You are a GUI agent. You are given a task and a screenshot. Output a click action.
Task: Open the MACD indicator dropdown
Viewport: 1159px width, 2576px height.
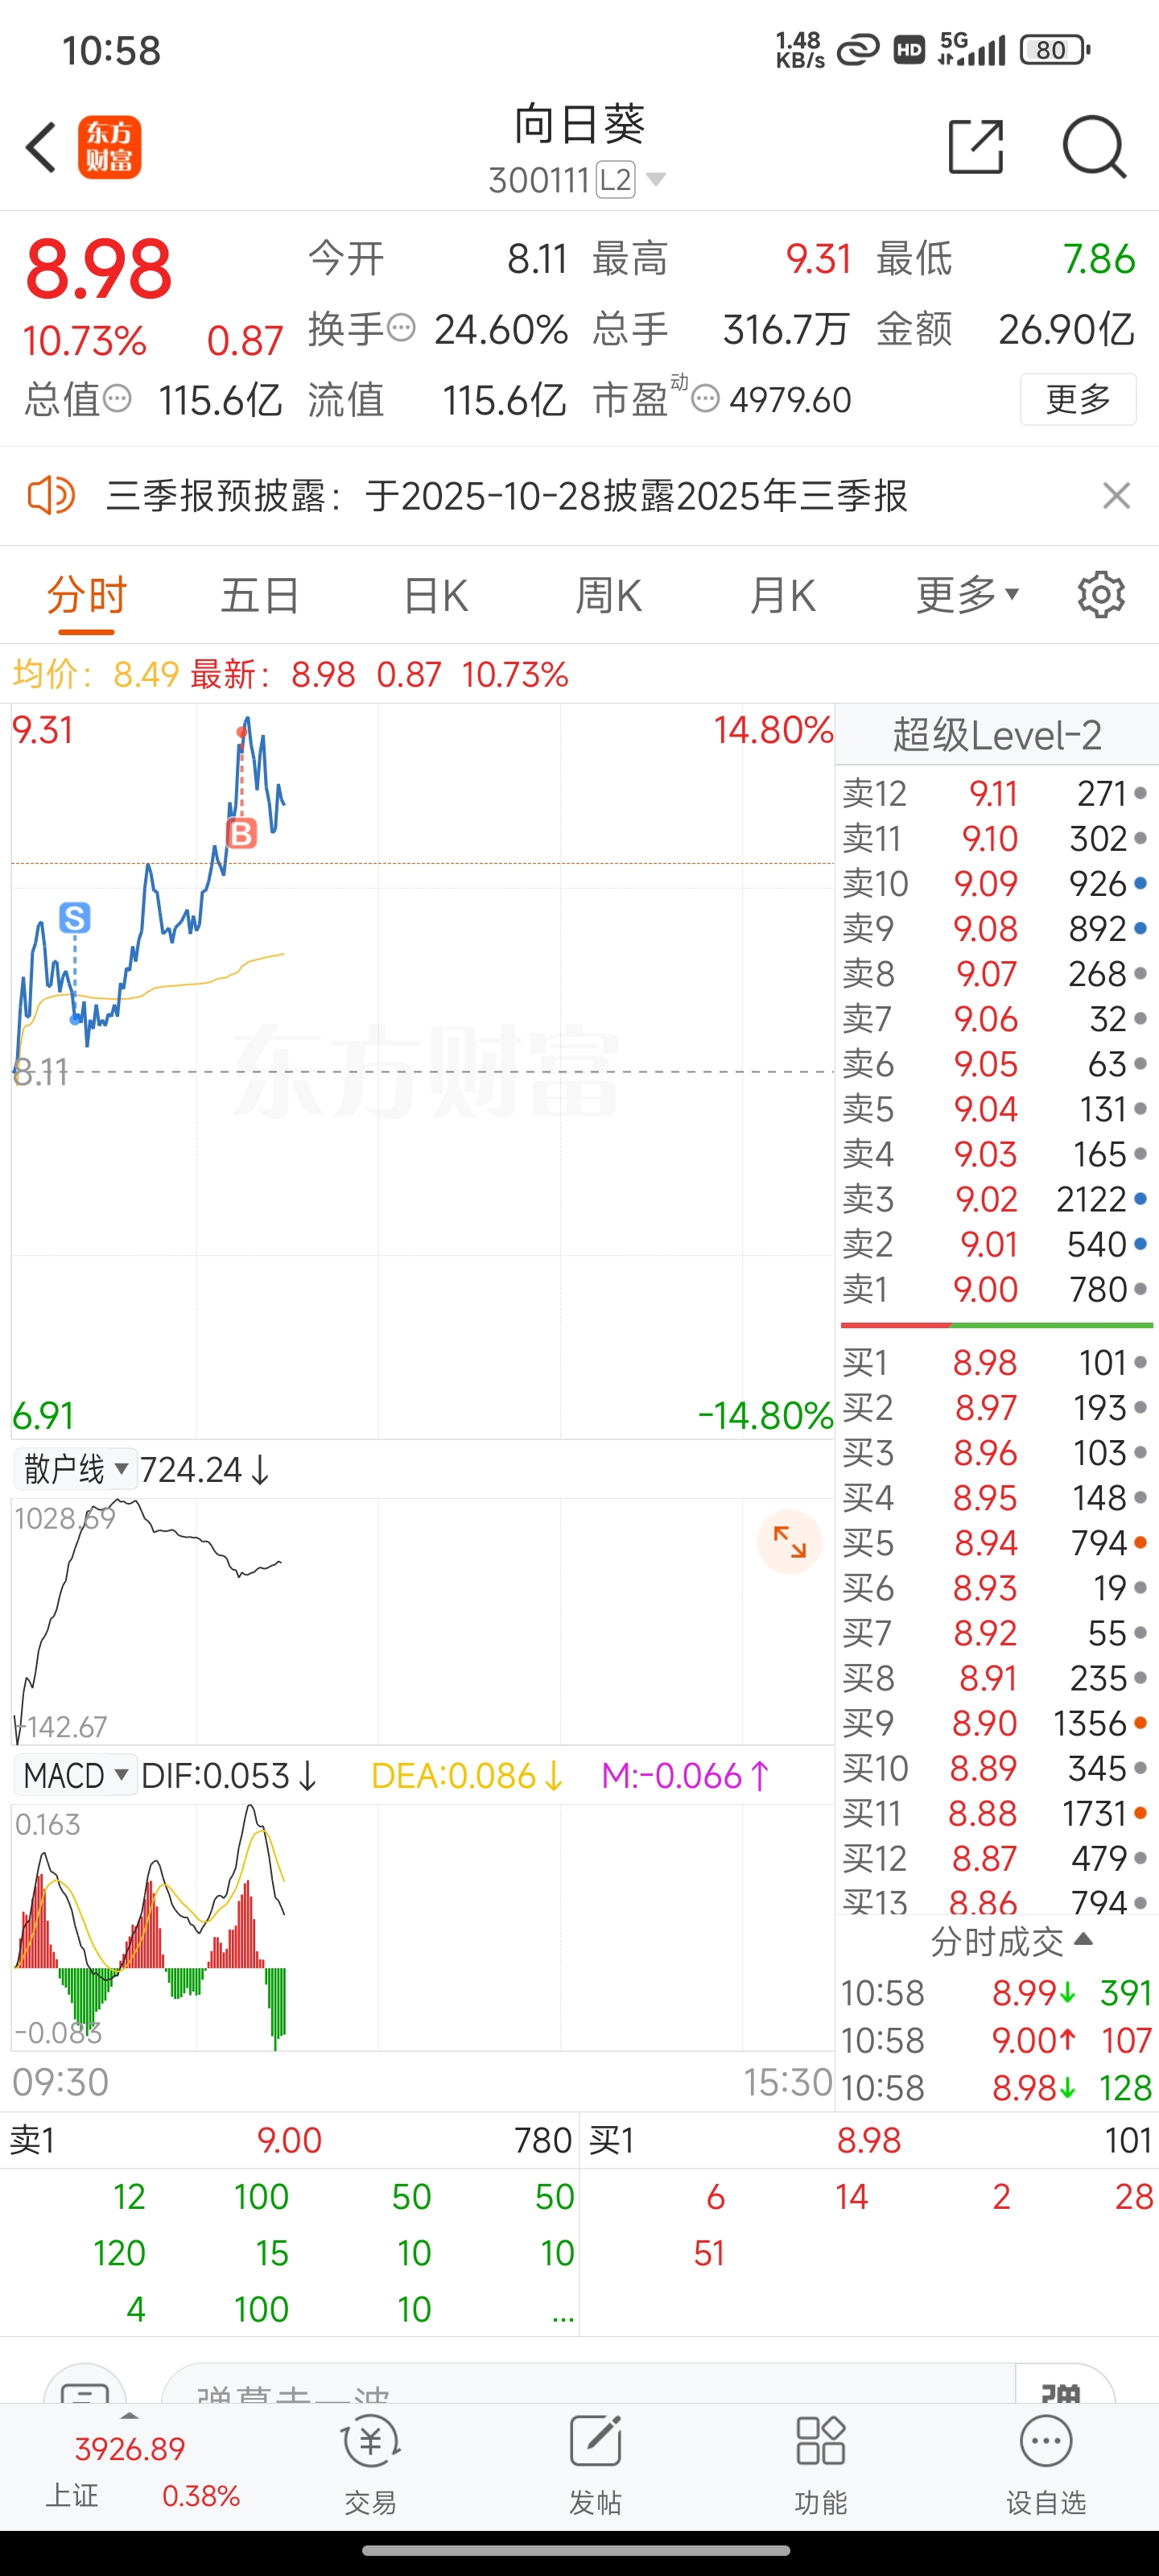(76, 1776)
